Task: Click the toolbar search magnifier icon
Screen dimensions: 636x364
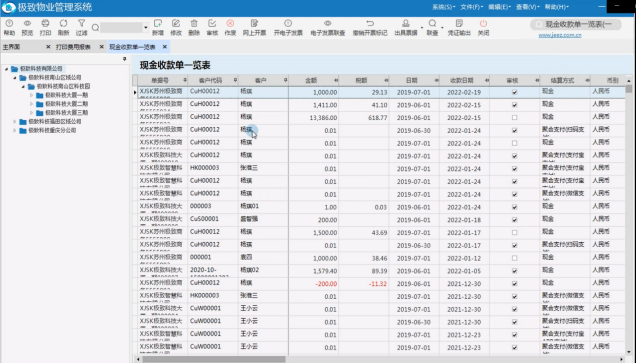Action: (95, 28)
